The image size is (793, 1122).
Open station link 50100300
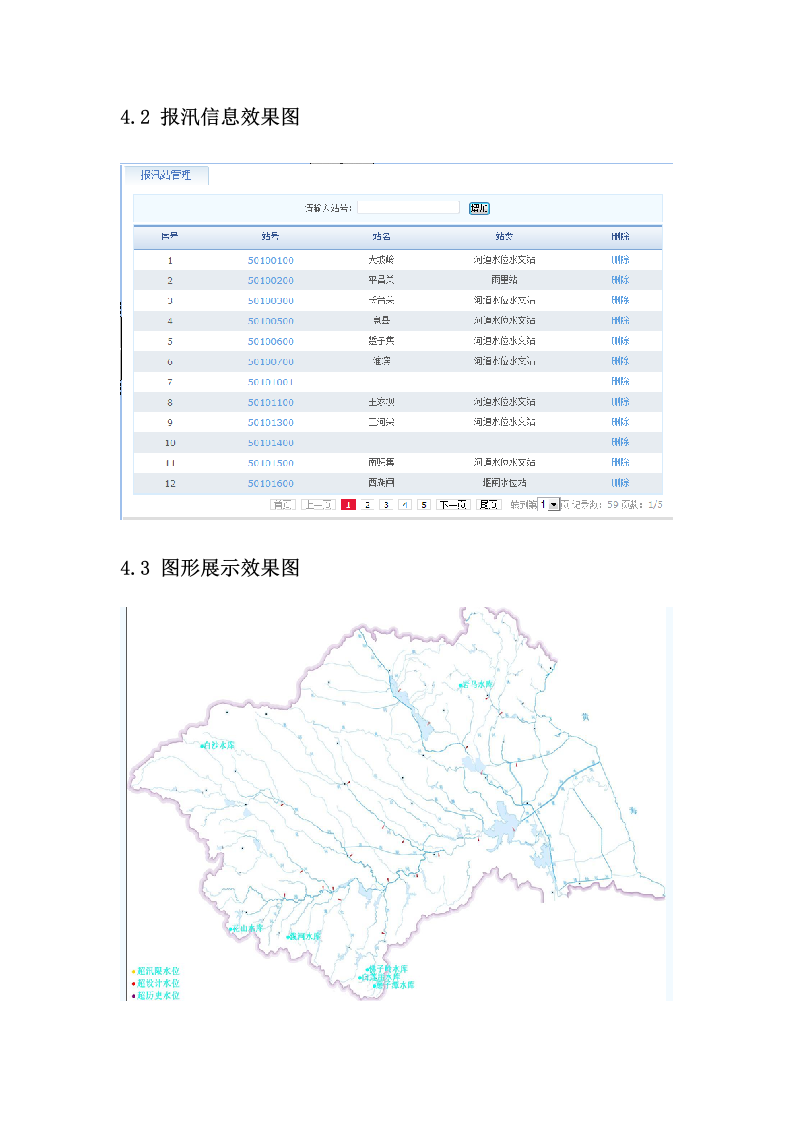coord(271,301)
